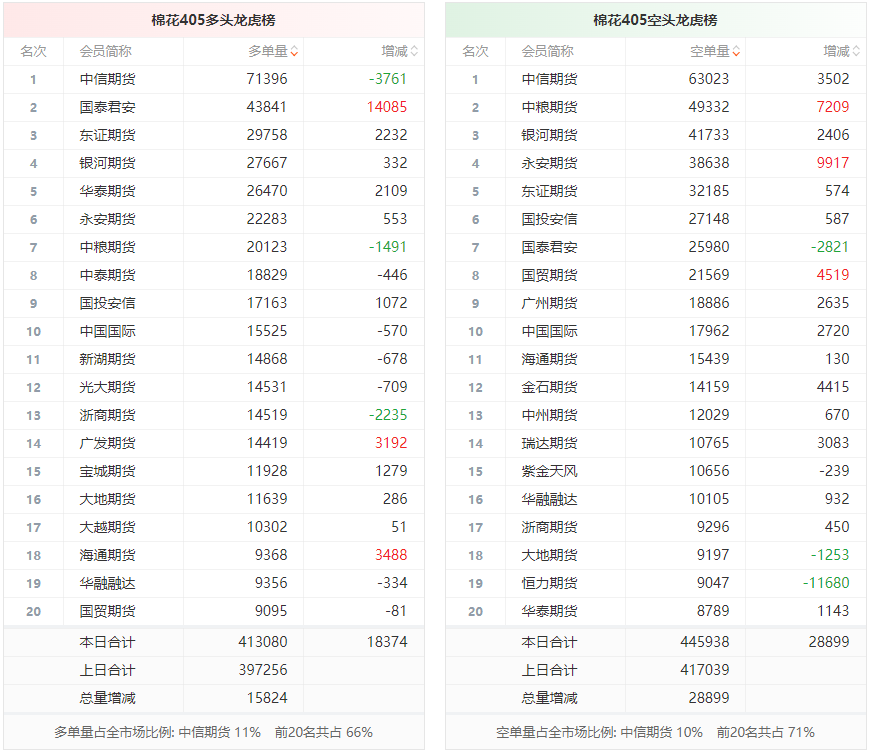Click red change value 9917
The height and width of the screenshot is (753, 870).
(x=833, y=163)
